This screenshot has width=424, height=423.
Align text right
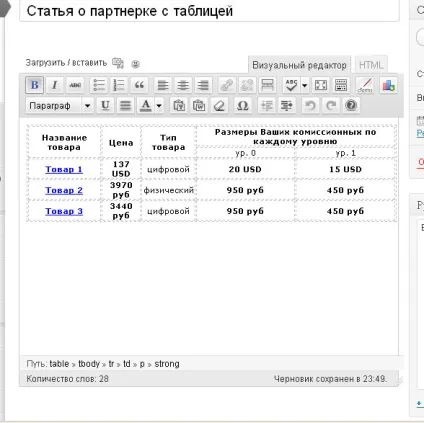point(203,85)
